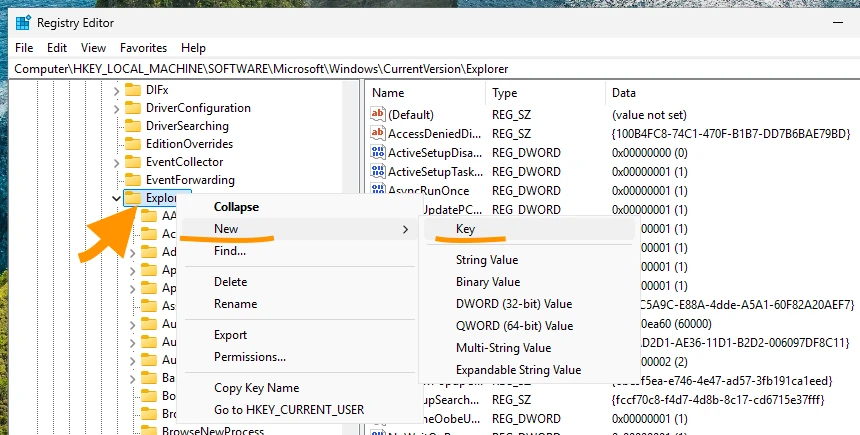Image resolution: width=860 pixels, height=435 pixels.
Task: Click the 0x00000000 (0) data cell
Action: 649,152
